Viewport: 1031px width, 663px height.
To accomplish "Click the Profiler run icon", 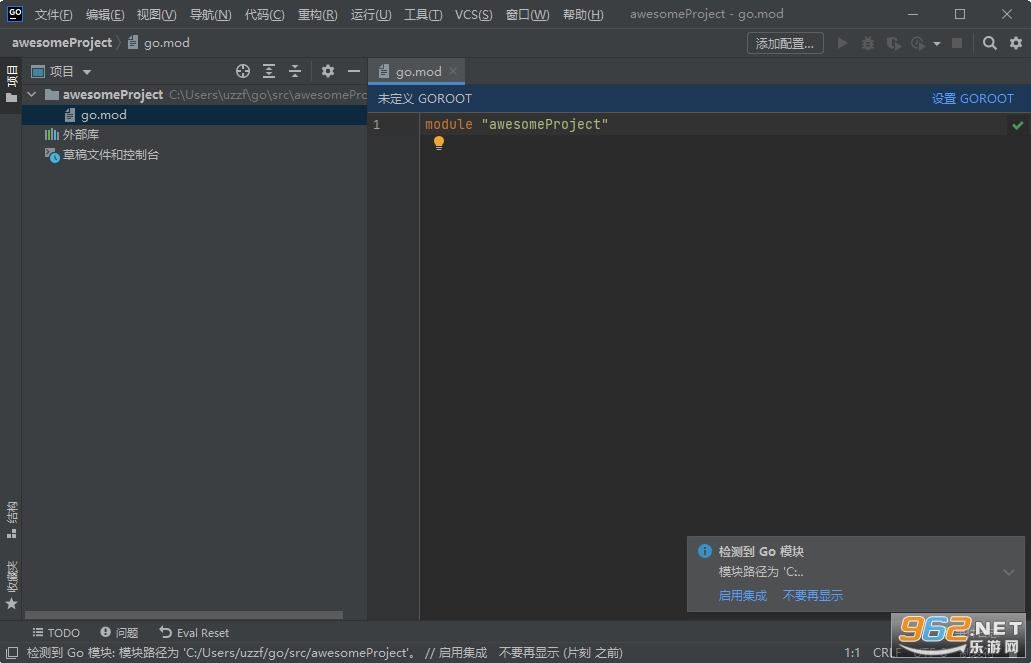I will (918, 43).
